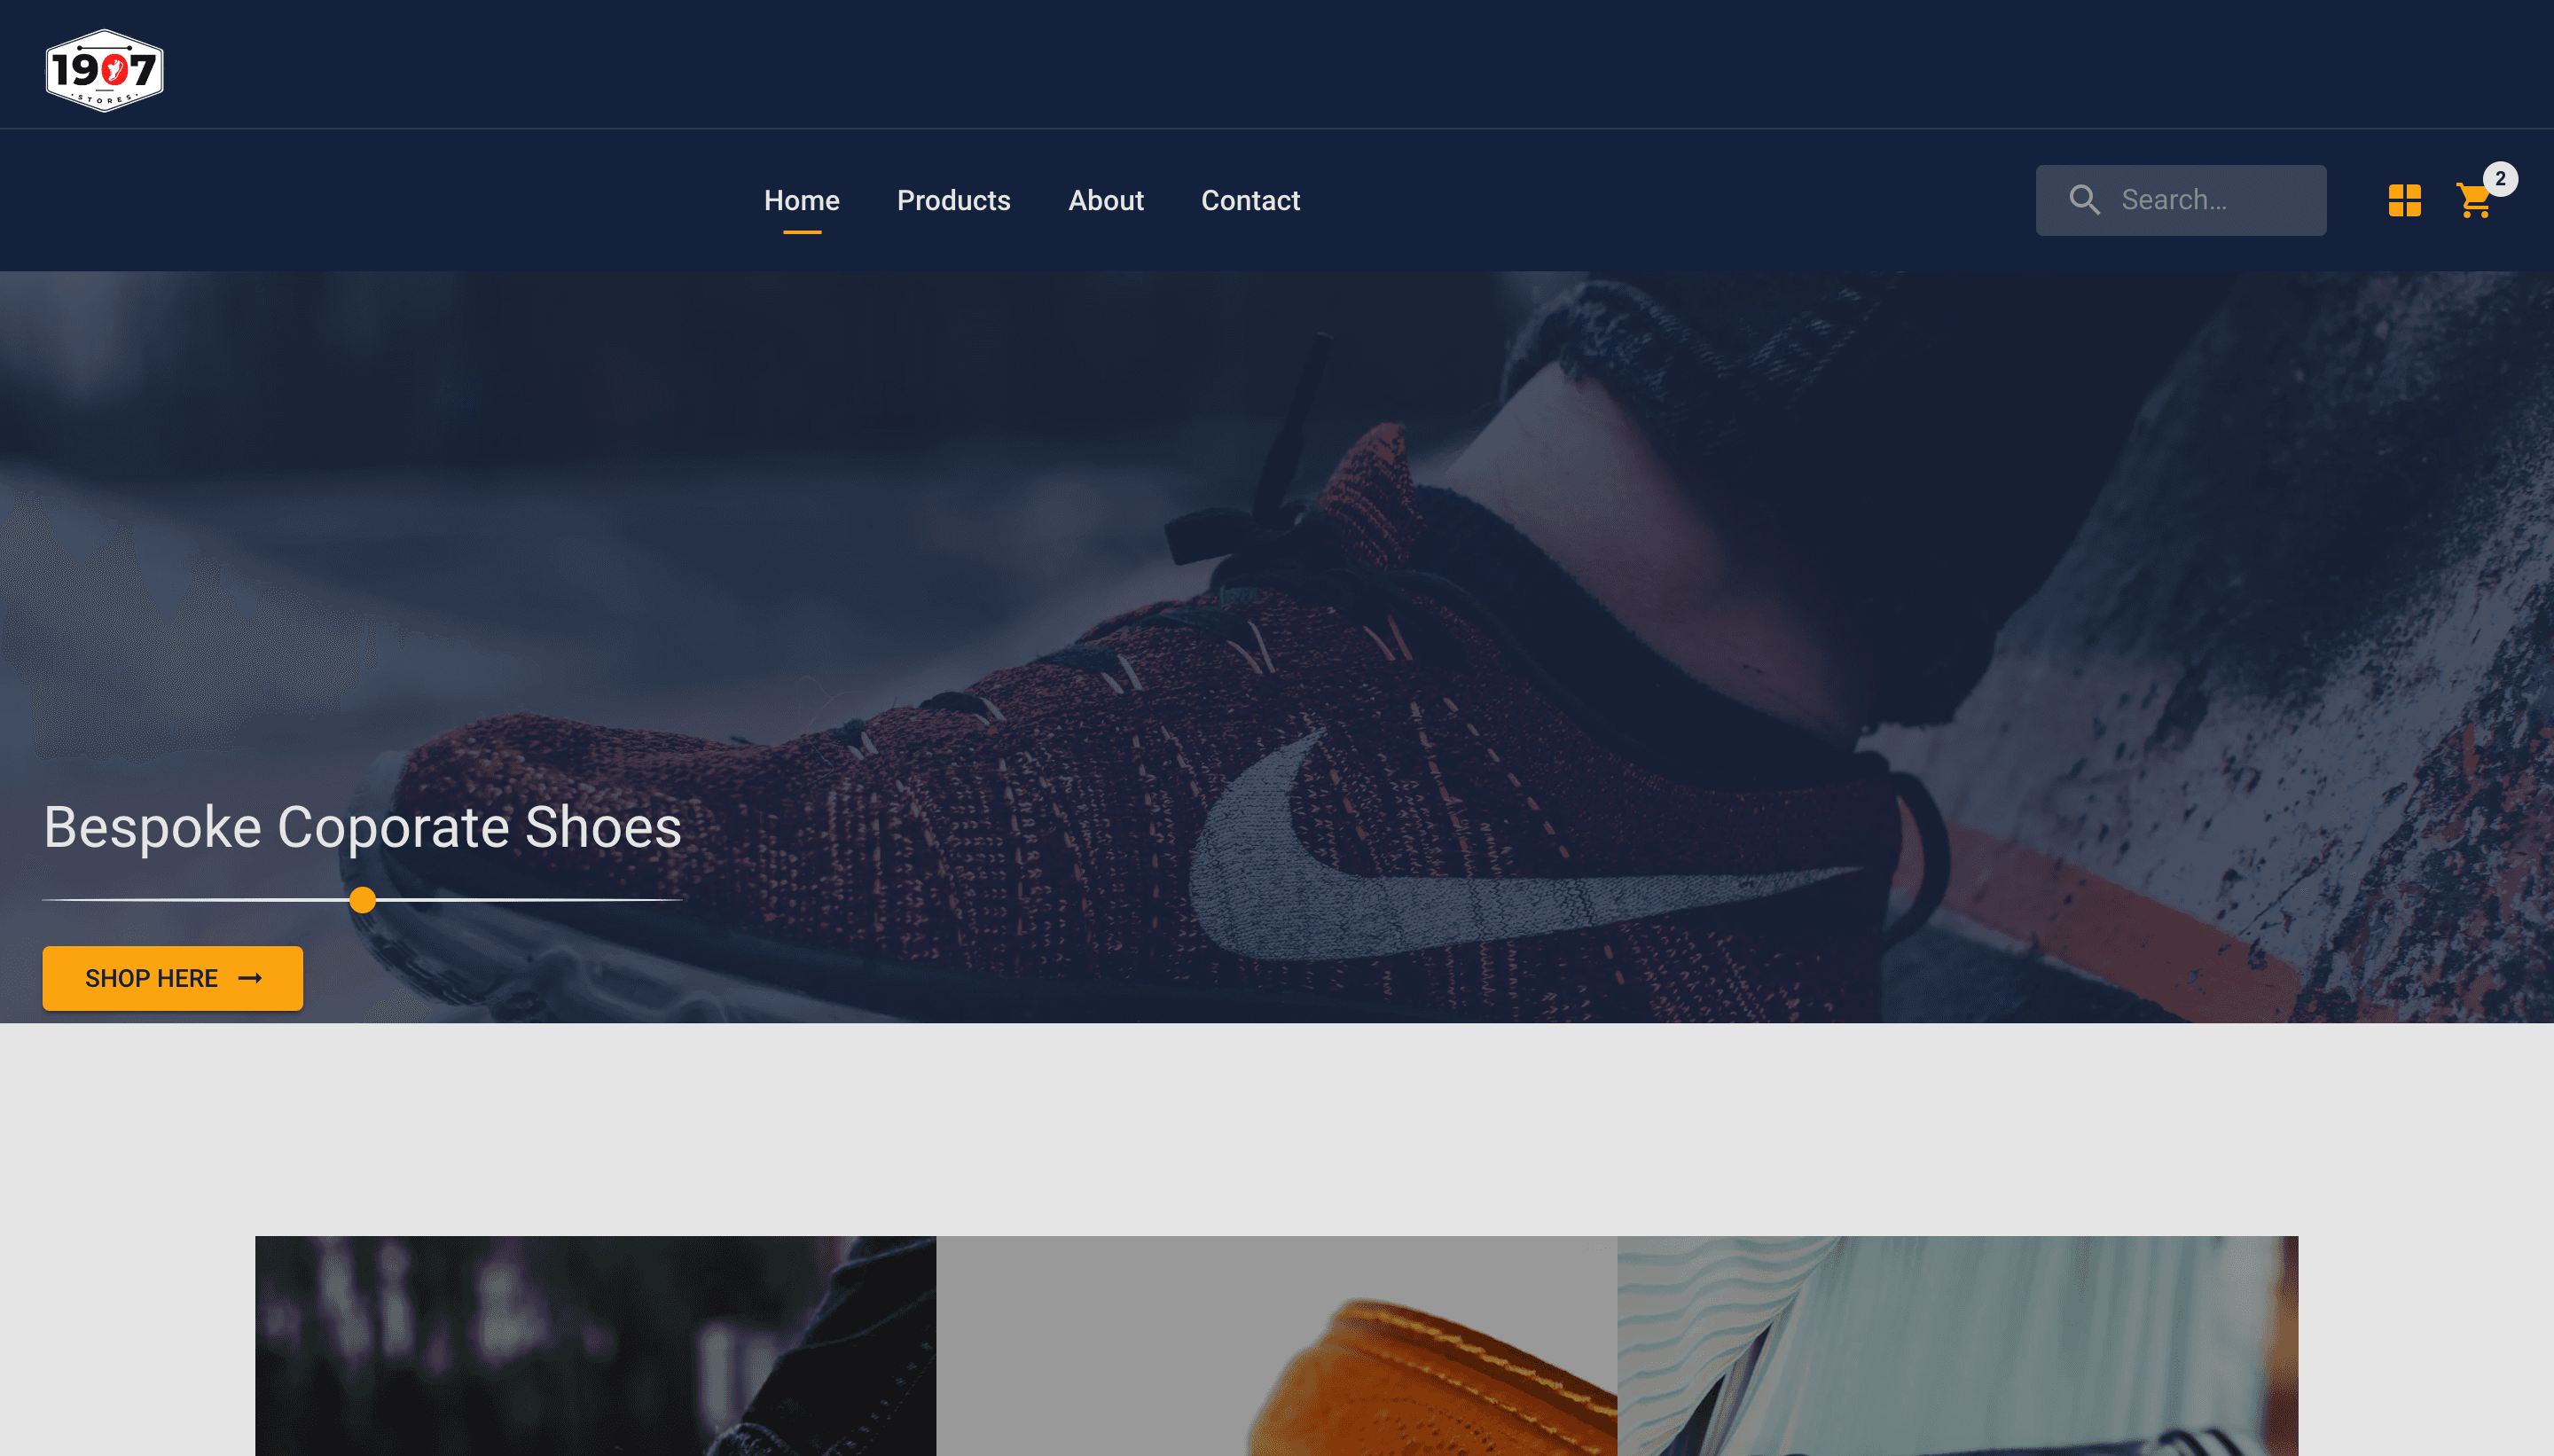Select the About tab in navigation
The width and height of the screenshot is (2554, 1456).
point(1105,200)
